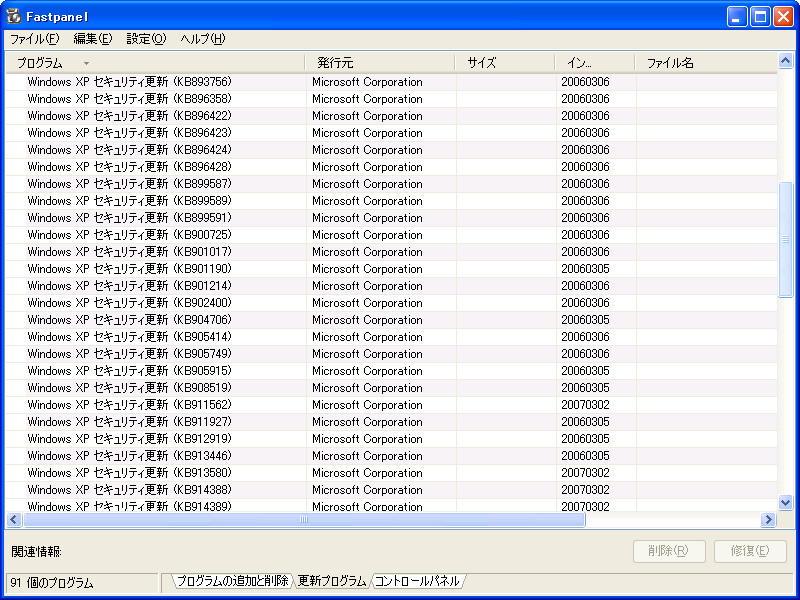Sort by プログラム column header

click(x=155, y=63)
